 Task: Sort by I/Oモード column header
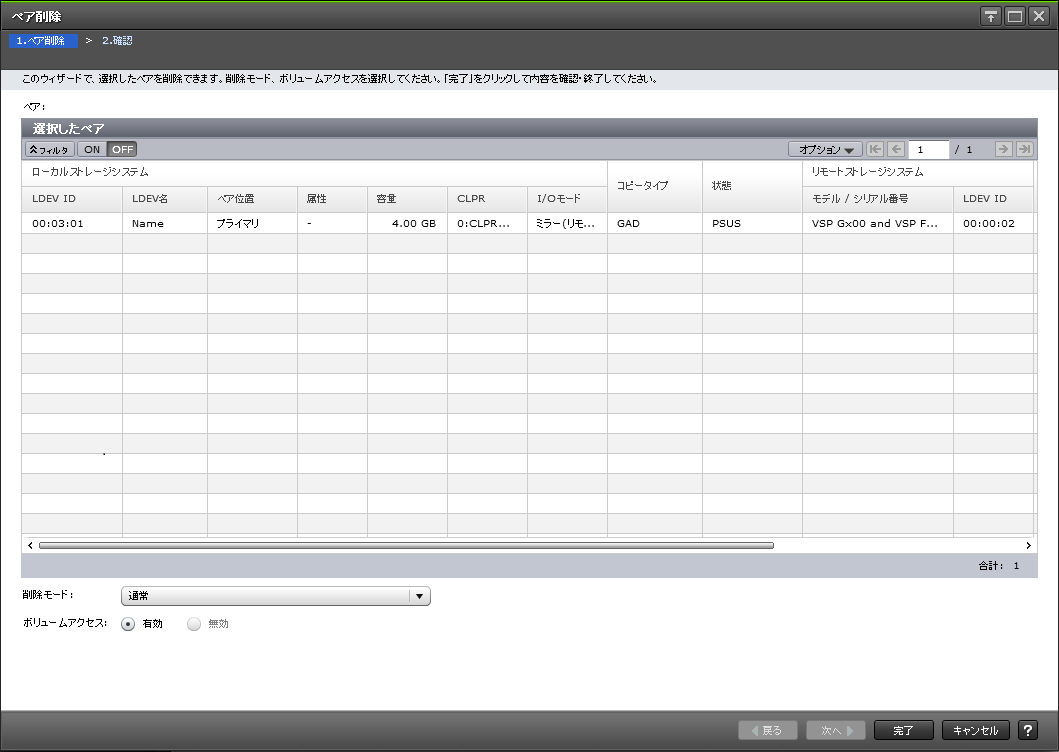[x=567, y=199]
